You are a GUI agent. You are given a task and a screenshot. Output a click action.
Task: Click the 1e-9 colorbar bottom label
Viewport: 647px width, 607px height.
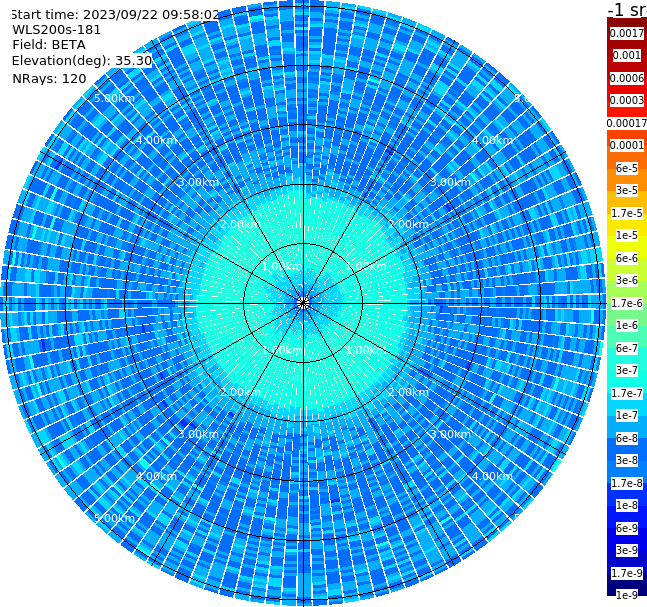pyautogui.click(x=627, y=595)
